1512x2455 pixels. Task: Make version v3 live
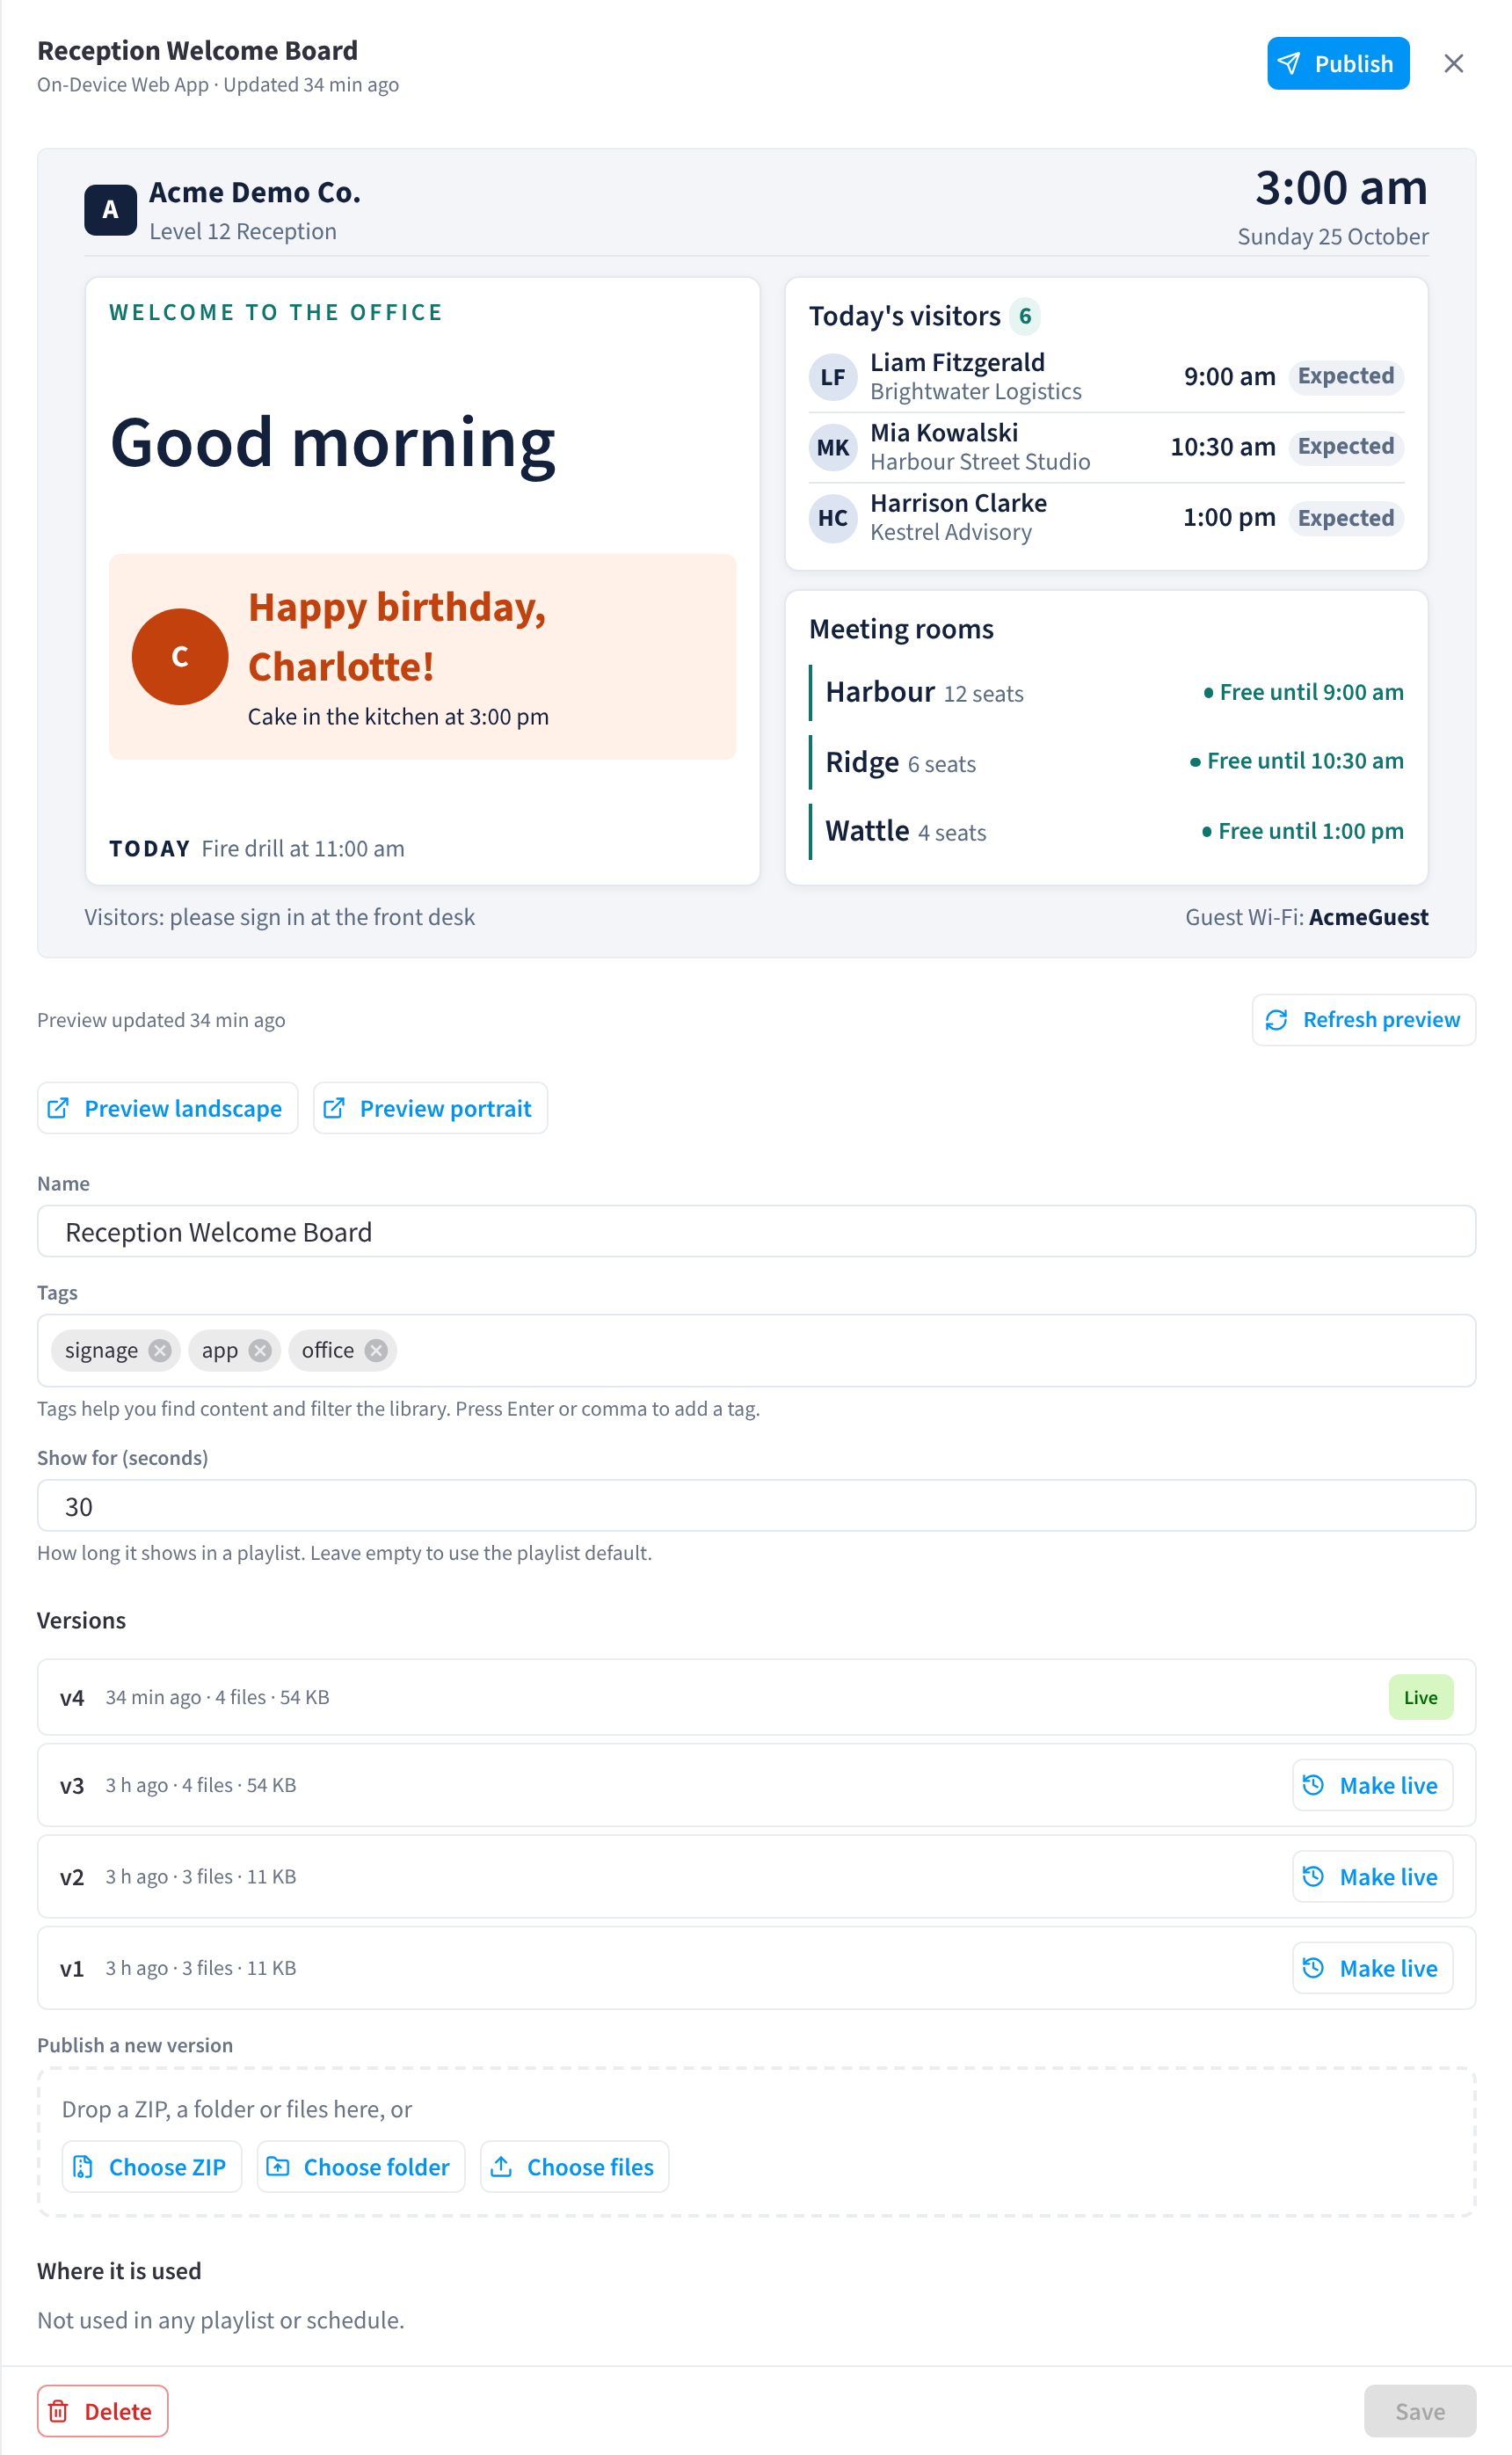1372,1785
